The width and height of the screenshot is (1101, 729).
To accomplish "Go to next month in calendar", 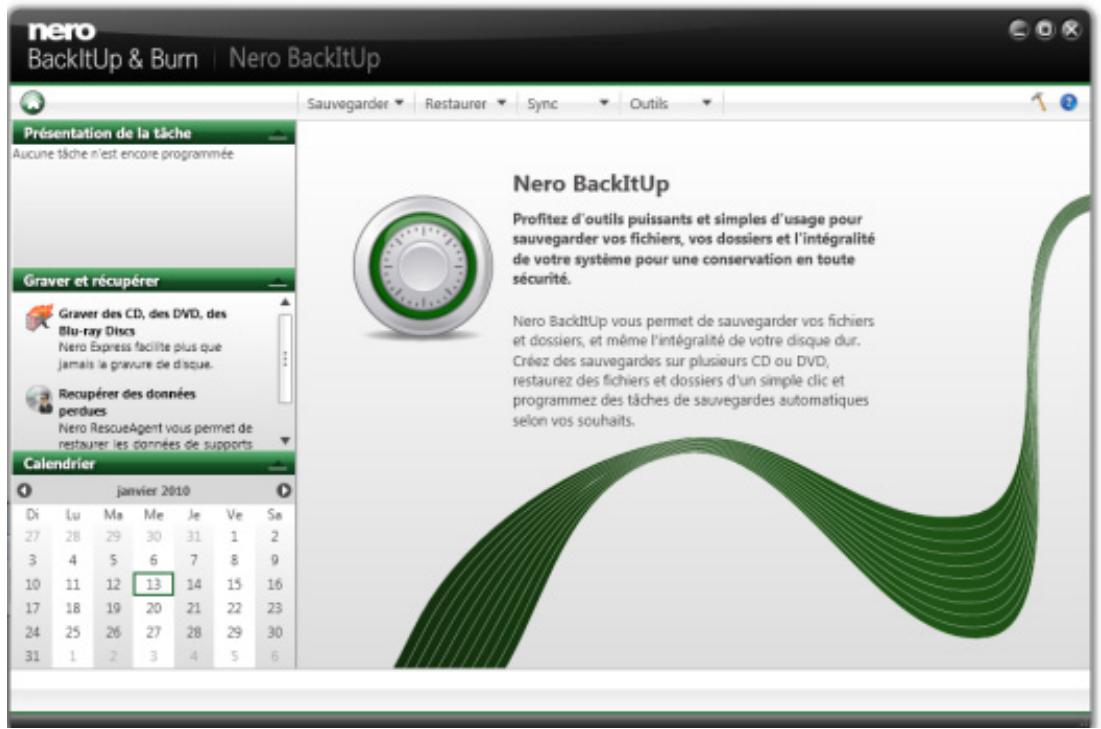I will tap(284, 490).
